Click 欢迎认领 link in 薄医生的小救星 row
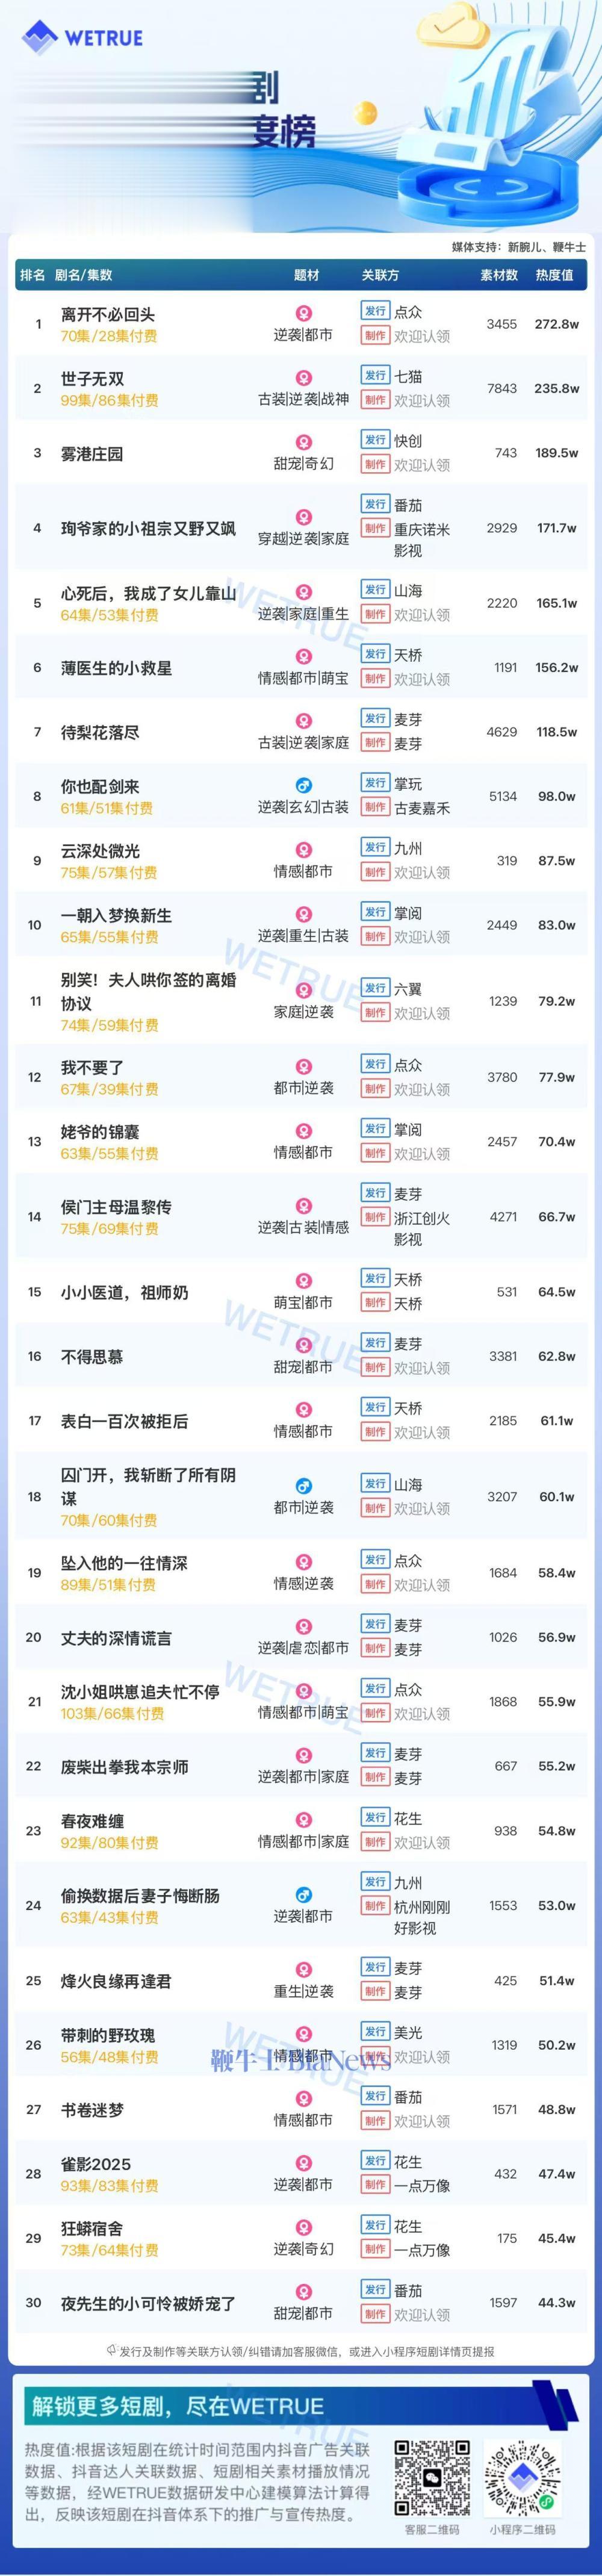Image resolution: width=602 pixels, height=2576 pixels. (421, 679)
